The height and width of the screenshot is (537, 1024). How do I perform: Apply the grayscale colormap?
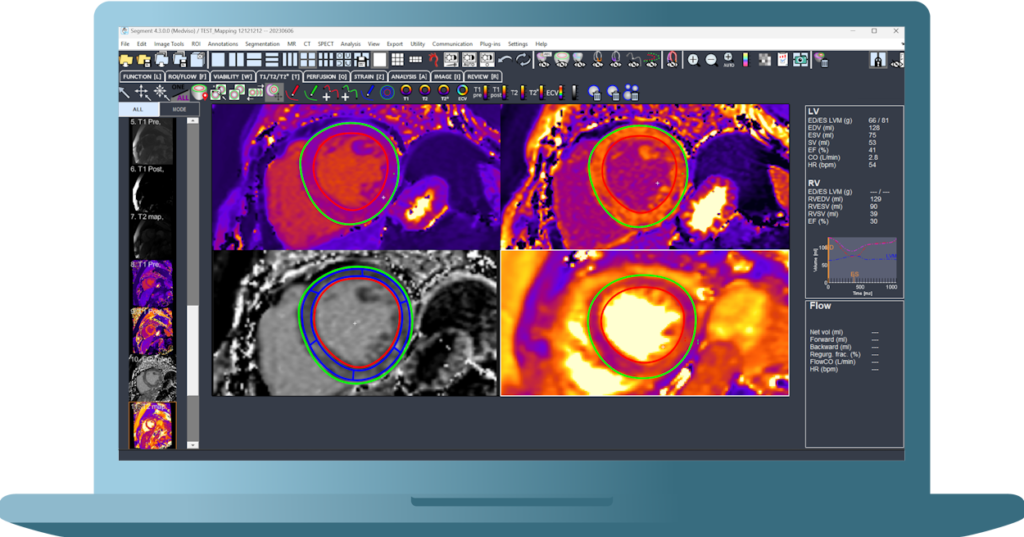[x=574, y=92]
